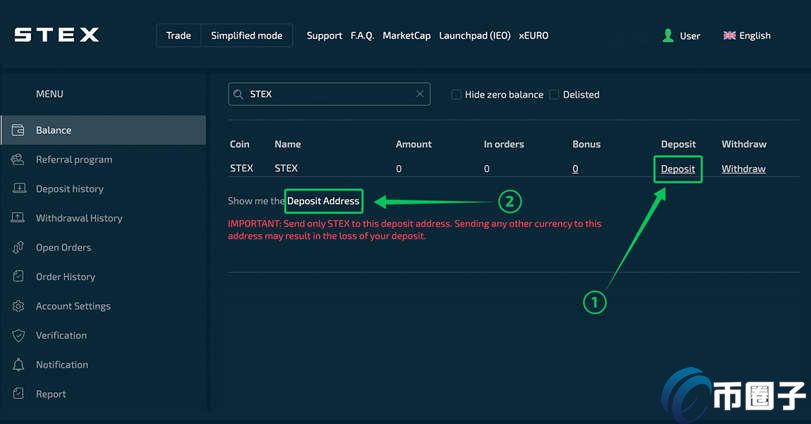Click the Deposit column header
This screenshot has width=811, height=424.
678,144
